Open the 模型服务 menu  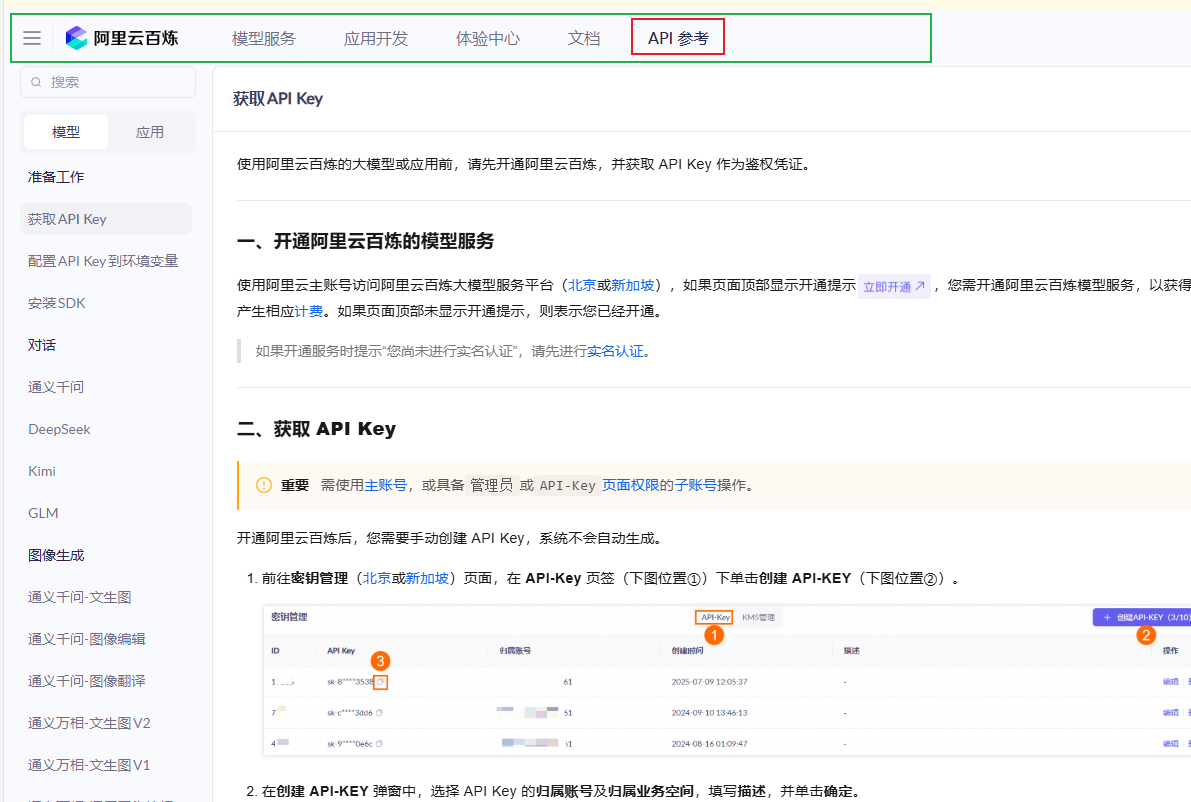click(x=264, y=38)
